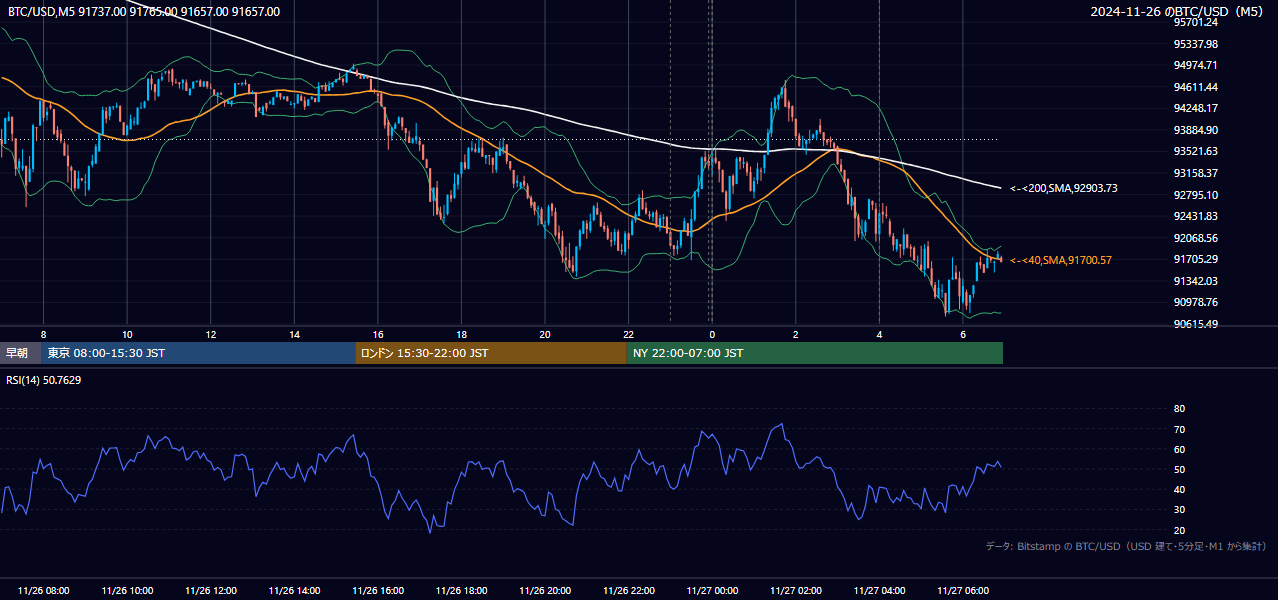This screenshot has height=600, width=1278.
Task: Click the bottom time label 11/26 12:00
Action: click(x=211, y=590)
